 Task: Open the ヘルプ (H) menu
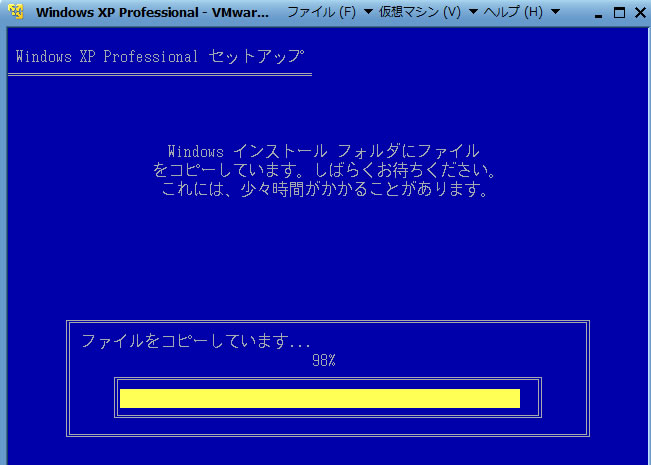tap(513, 12)
